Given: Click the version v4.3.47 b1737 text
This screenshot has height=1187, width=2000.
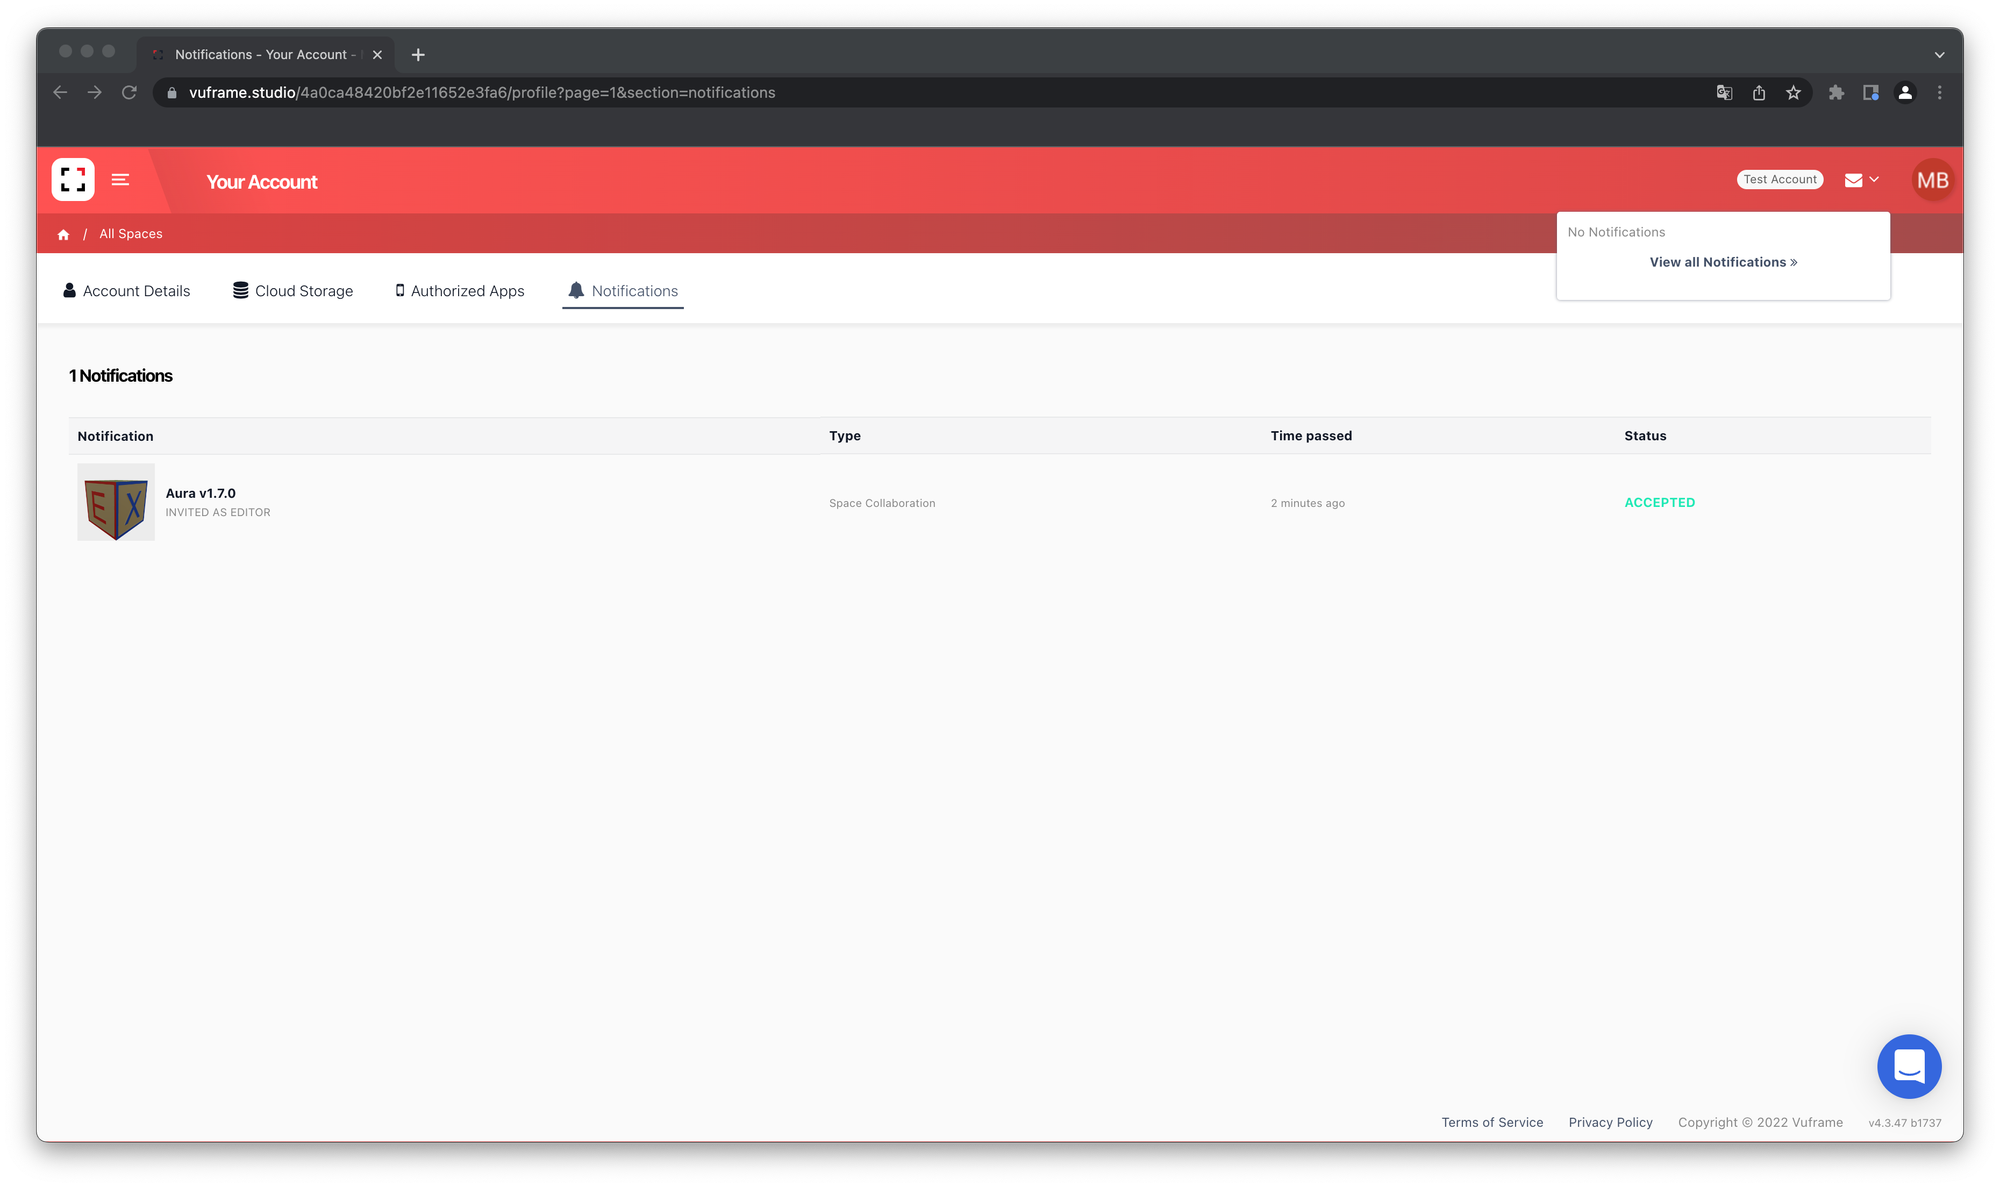Looking at the screenshot, I should [1905, 1123].
